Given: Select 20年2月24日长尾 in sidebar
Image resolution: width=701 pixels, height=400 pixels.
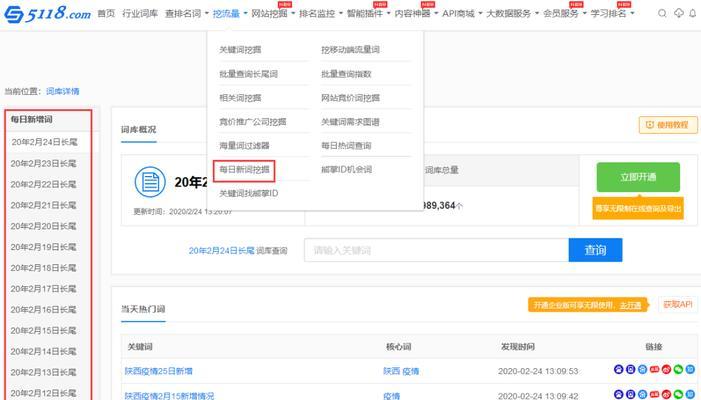Looking at the screenshot, I should [x=44, y=142].
